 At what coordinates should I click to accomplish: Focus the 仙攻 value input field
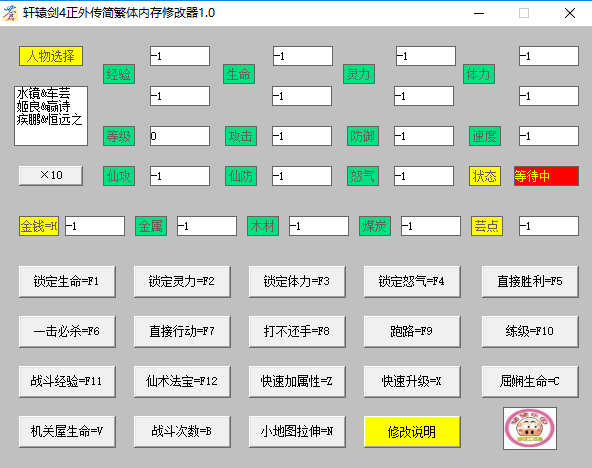[180, 176]
